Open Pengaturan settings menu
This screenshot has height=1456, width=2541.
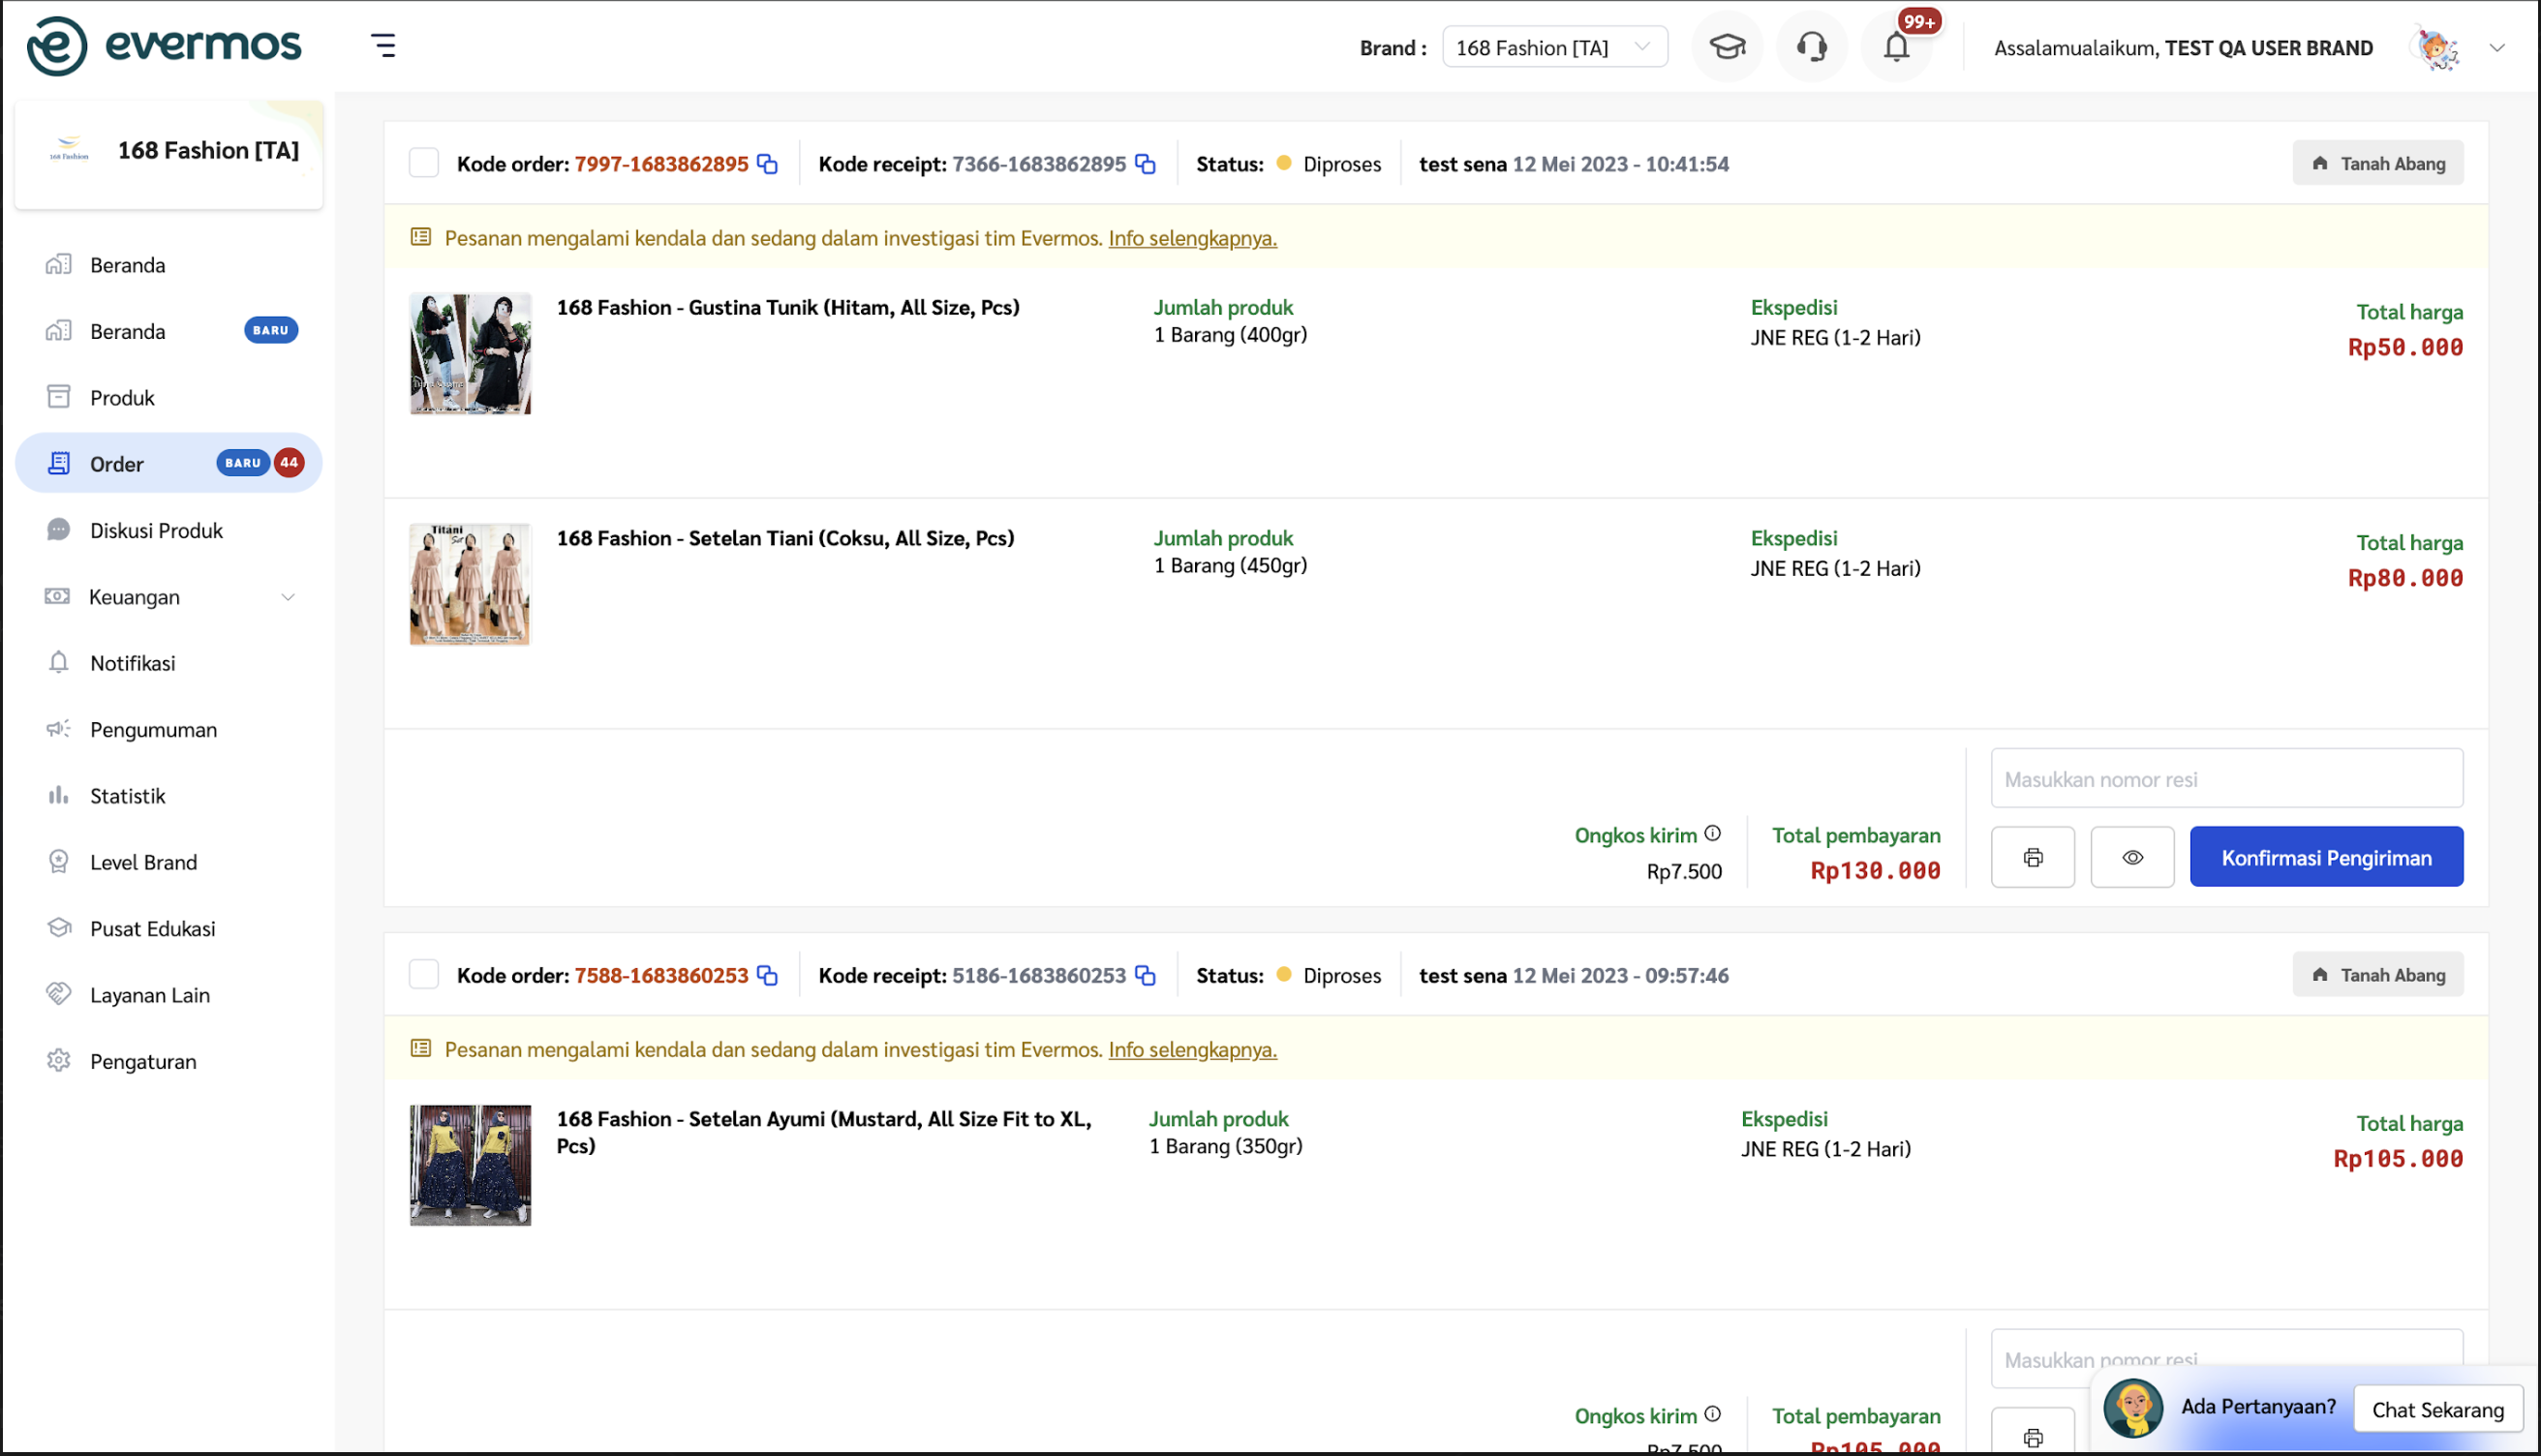(168, 1061)
